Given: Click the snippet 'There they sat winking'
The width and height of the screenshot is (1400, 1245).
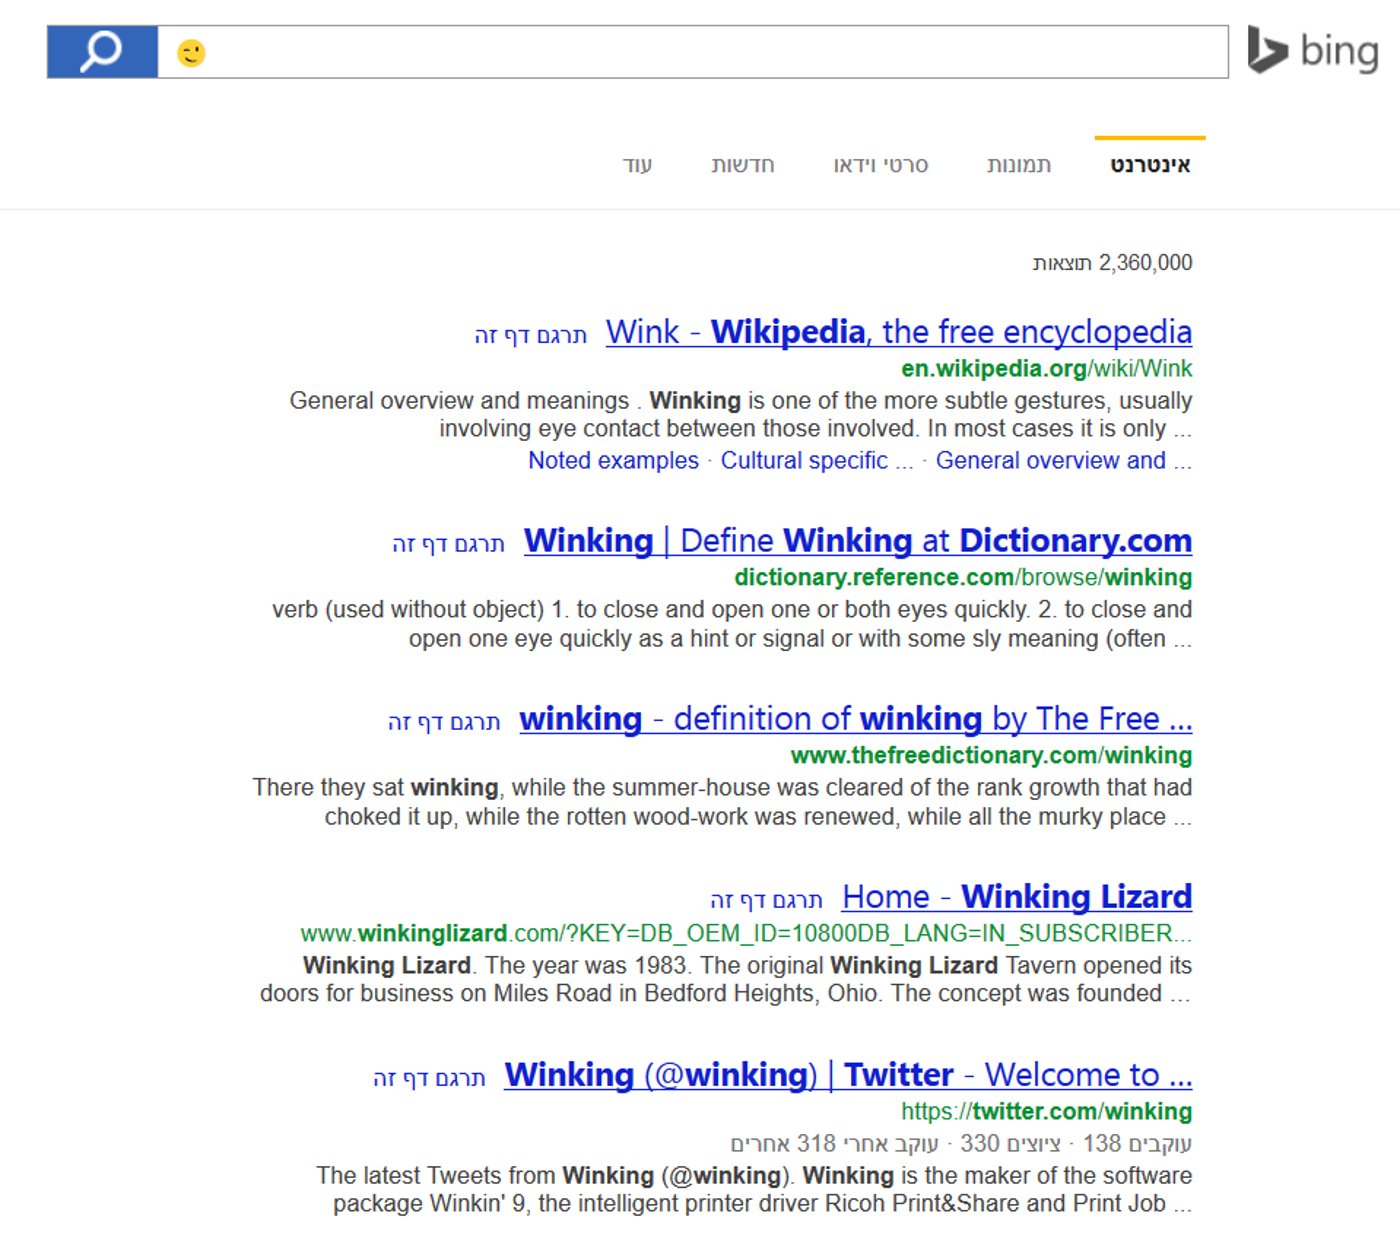Looking at the screenshot, I should 722,802.
